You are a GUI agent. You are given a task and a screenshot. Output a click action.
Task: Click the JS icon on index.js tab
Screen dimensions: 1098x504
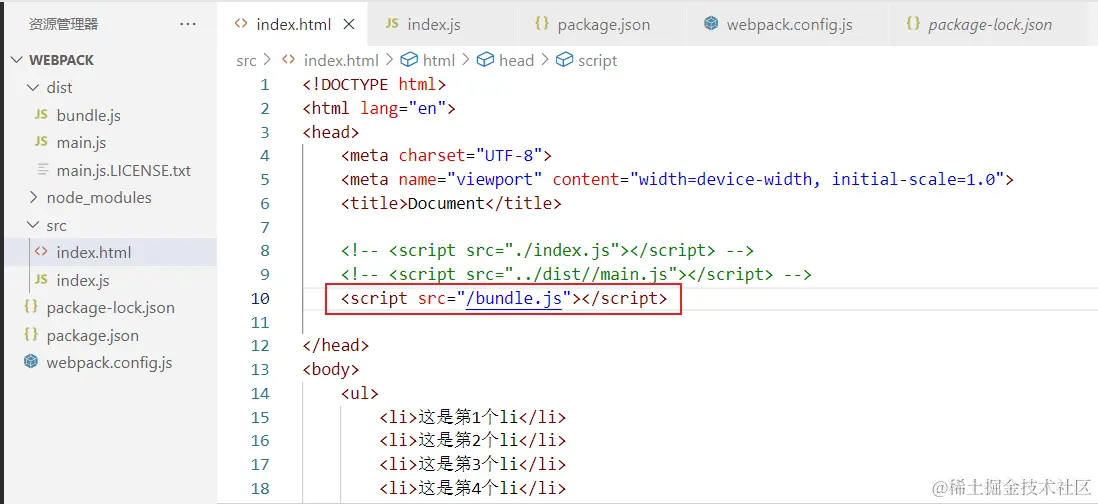392,24
